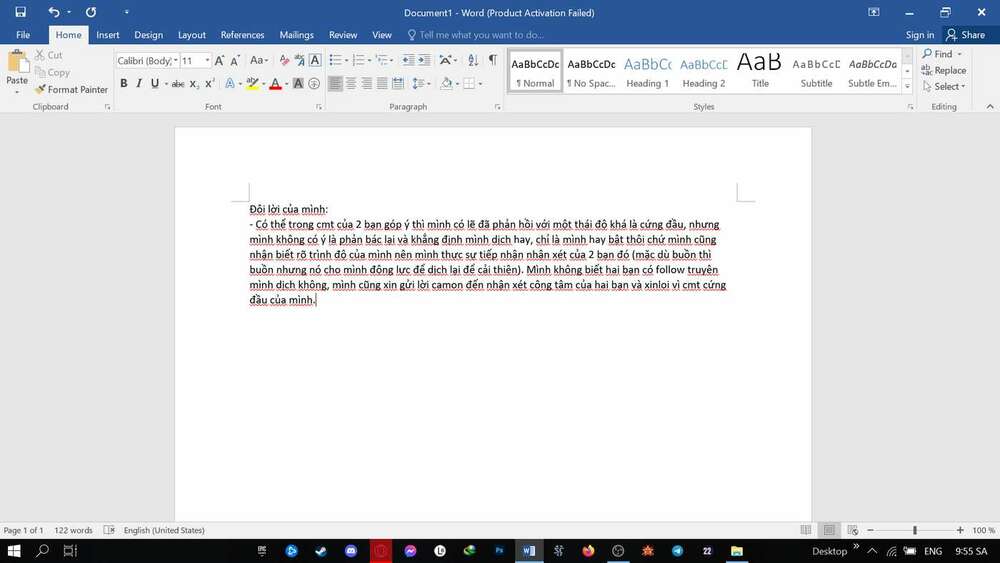Click Share in the top right
1000x563 pixels.
coord(966,35)
